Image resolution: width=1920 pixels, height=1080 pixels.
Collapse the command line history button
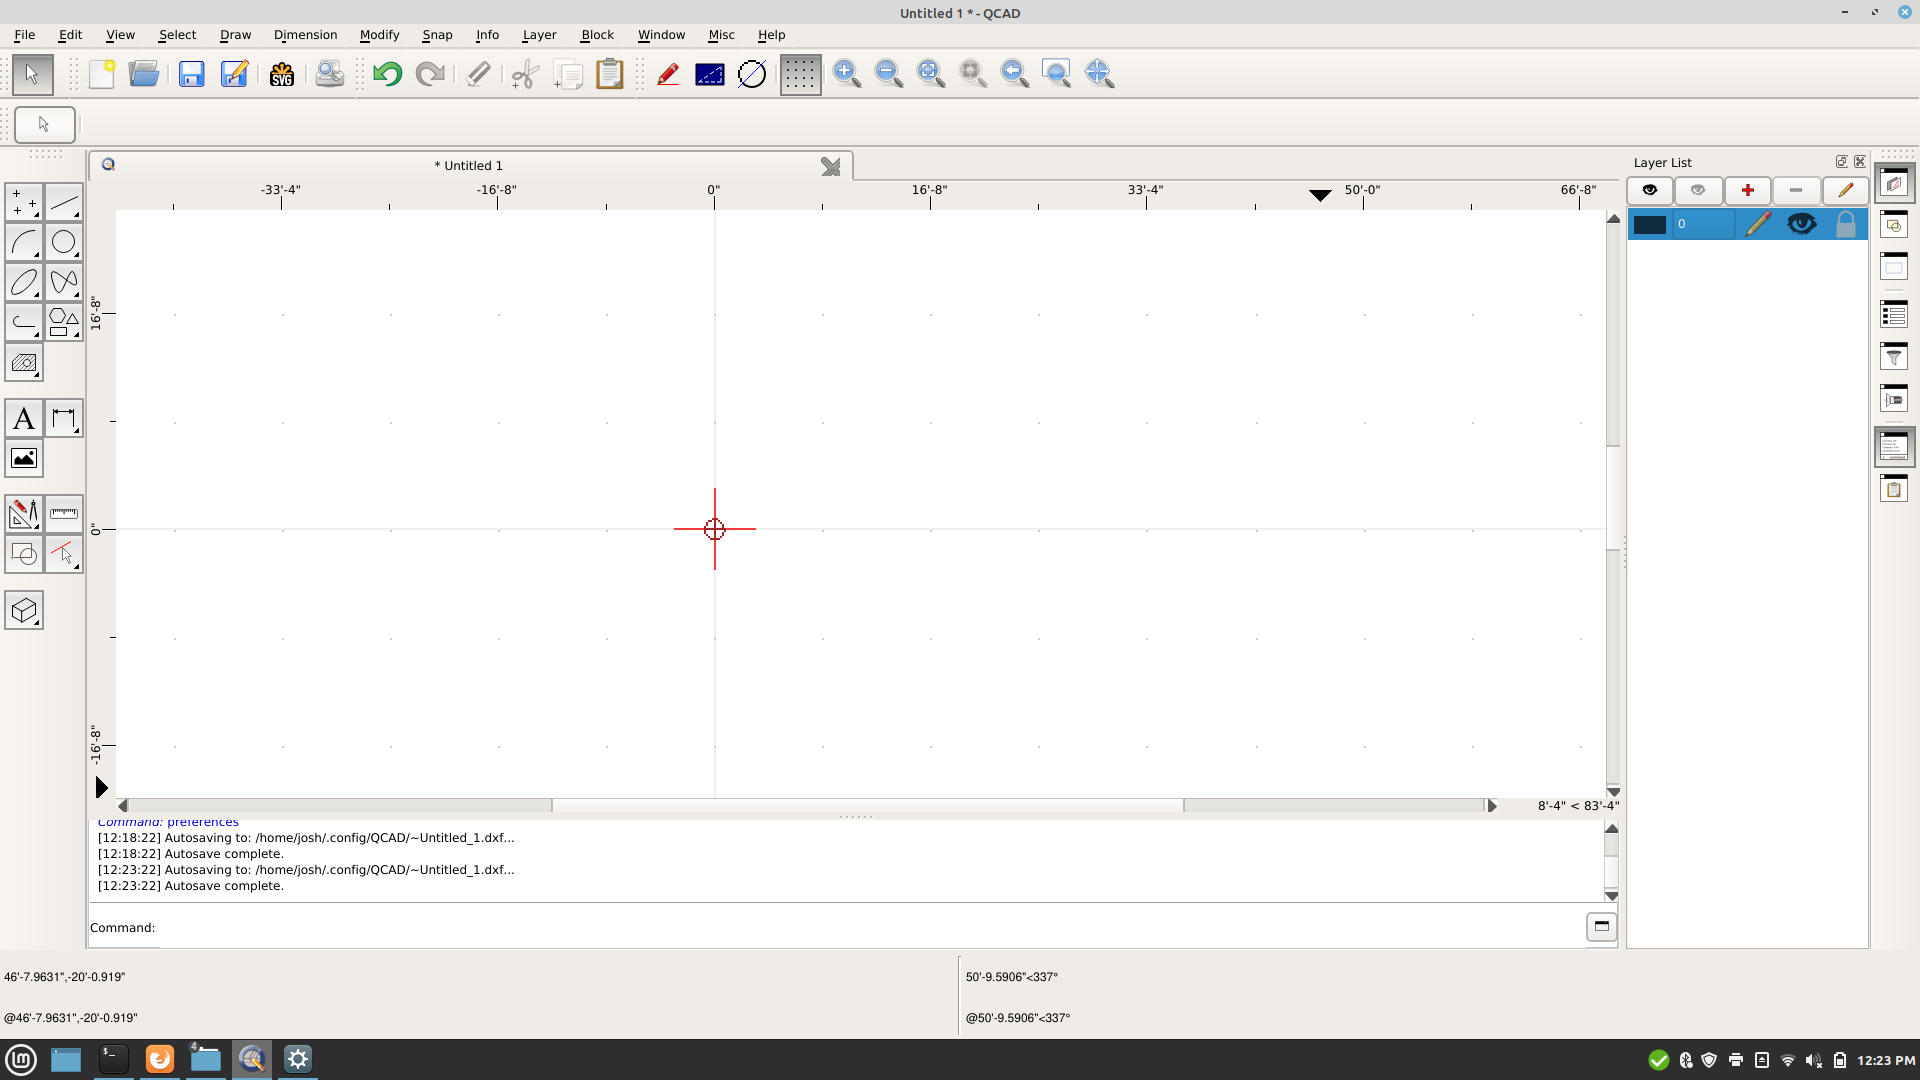1601,926
